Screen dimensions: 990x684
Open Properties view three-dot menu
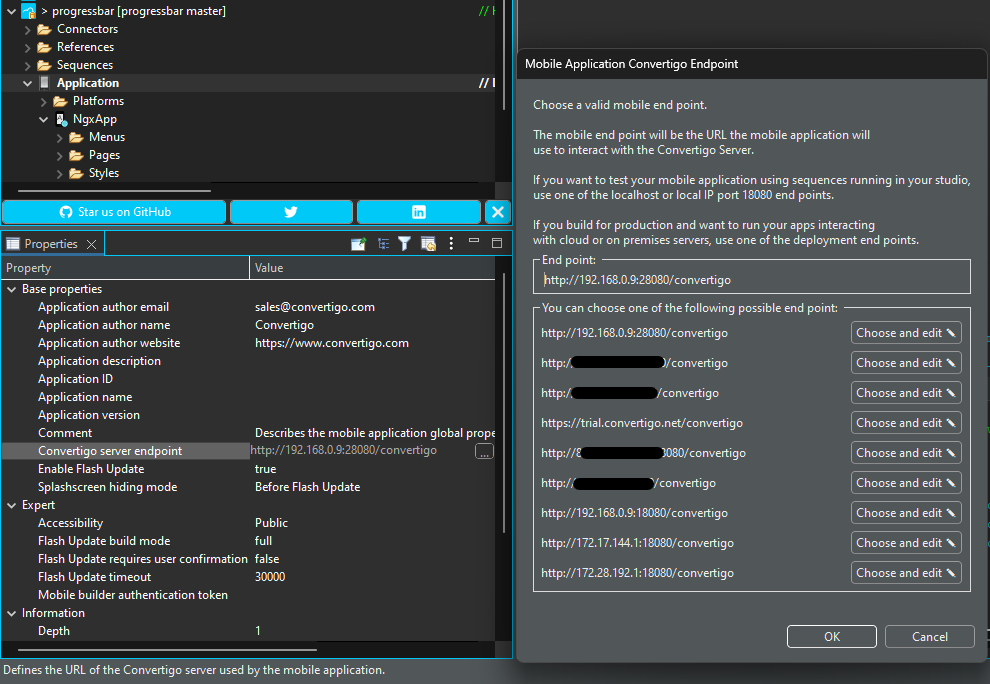click(x=451, y=244)
